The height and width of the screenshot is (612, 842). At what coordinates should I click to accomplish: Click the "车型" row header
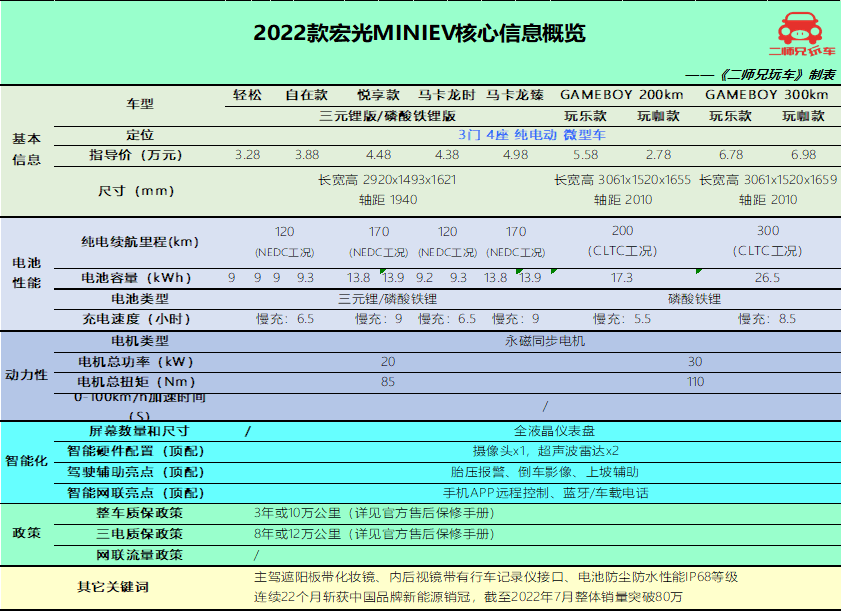coord(140,104)
